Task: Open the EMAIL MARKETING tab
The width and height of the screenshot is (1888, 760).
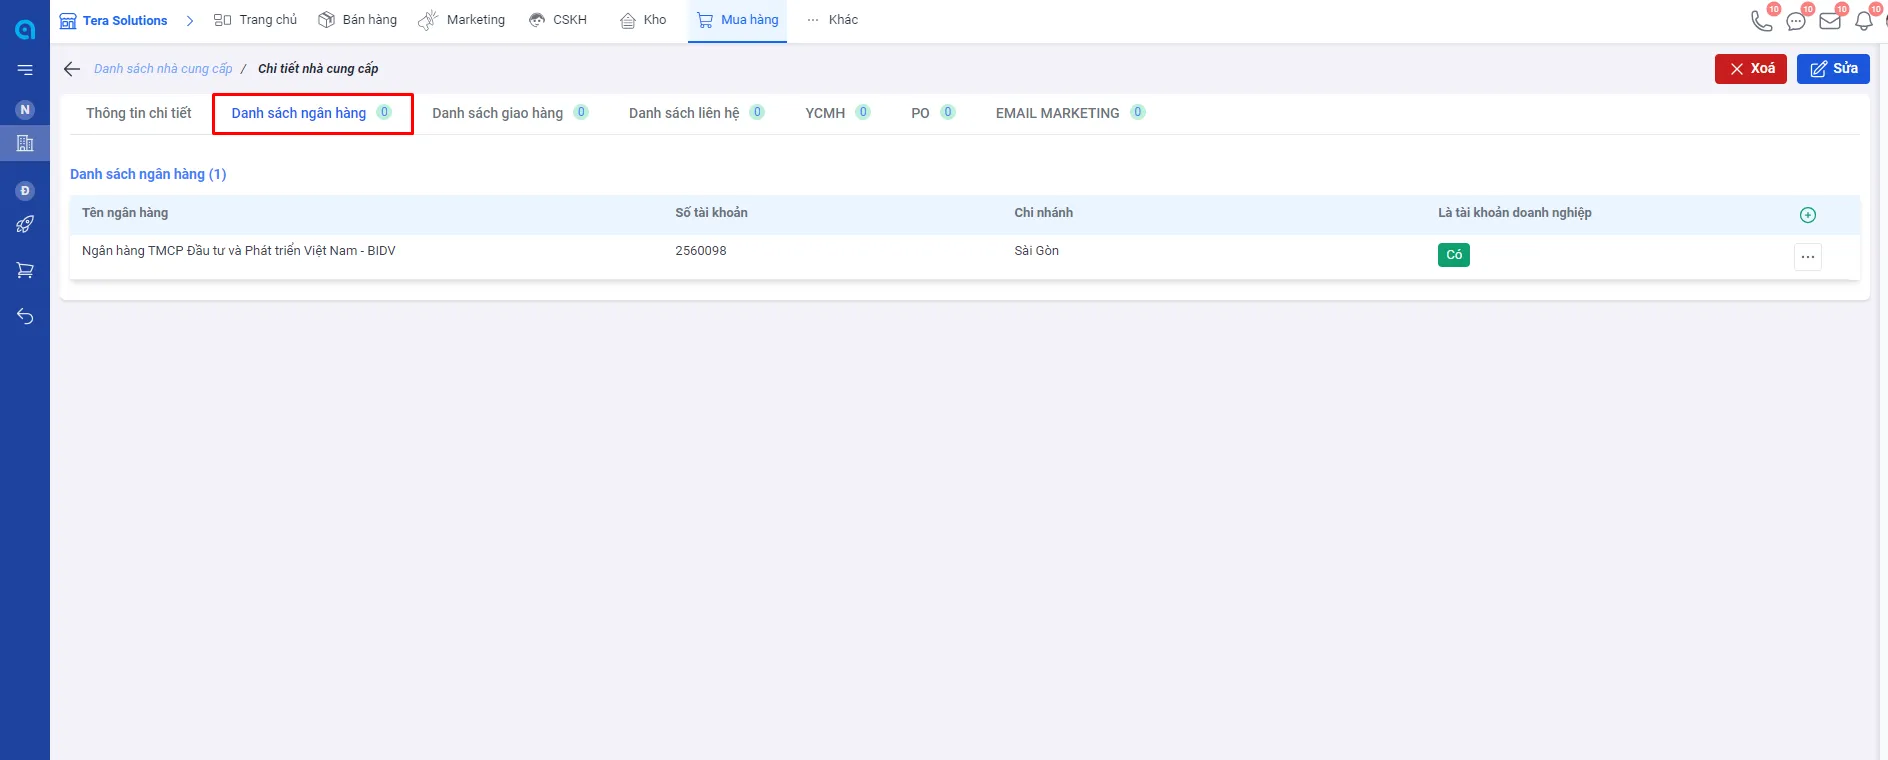Action: [1070, 113]
